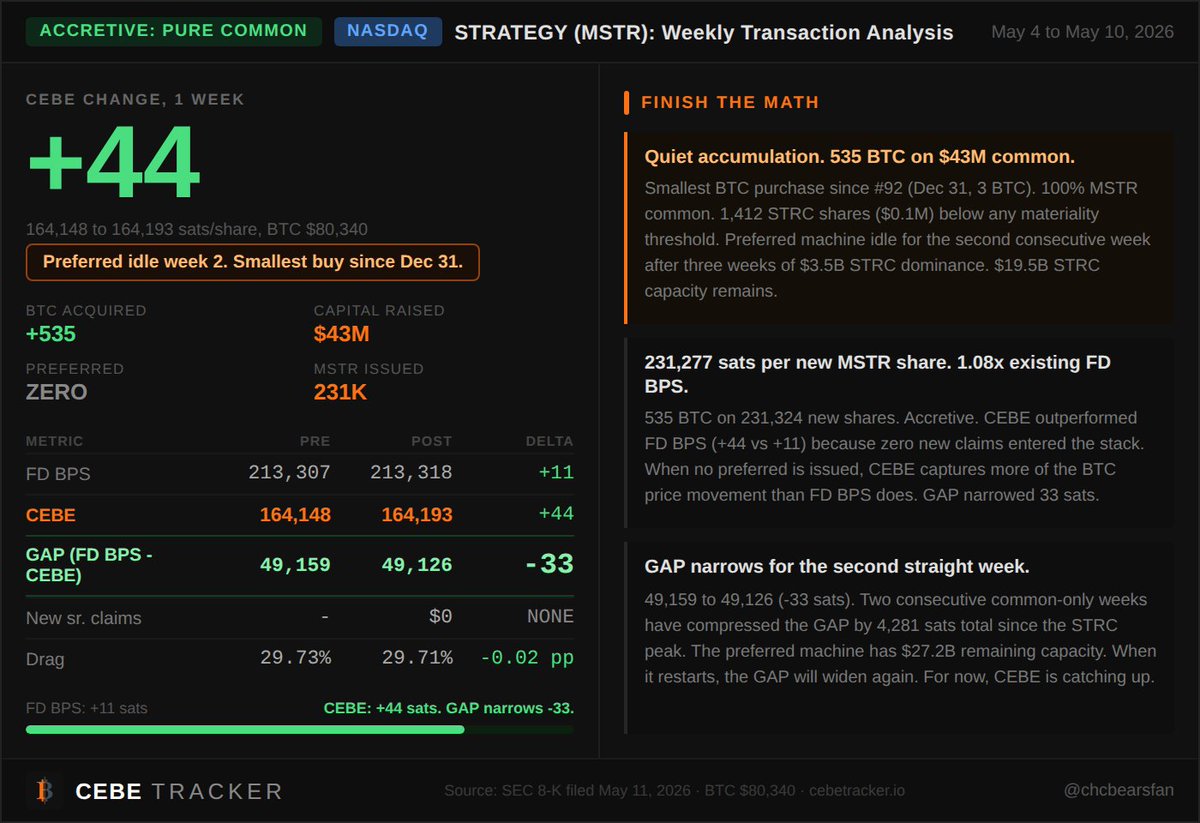Select the Preferred idle week 2 banner
The image size is (1200, 823).
point(252,263)
